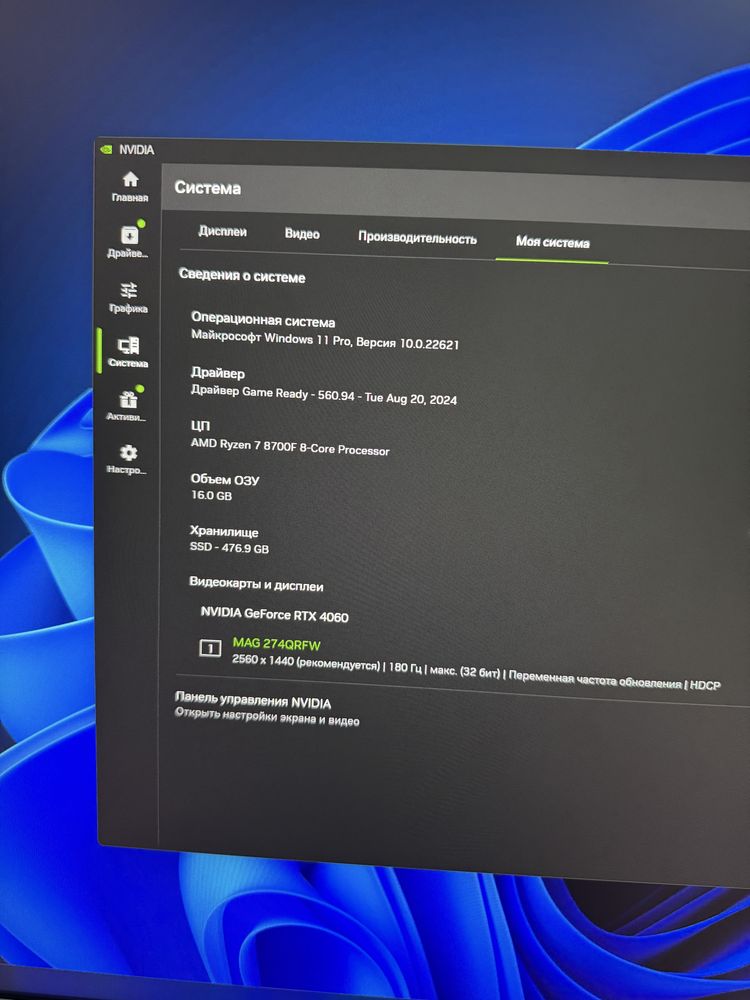Switch to the Производительность tab
This screenshot has width=750, height=1000.
(x=417, y=237)
